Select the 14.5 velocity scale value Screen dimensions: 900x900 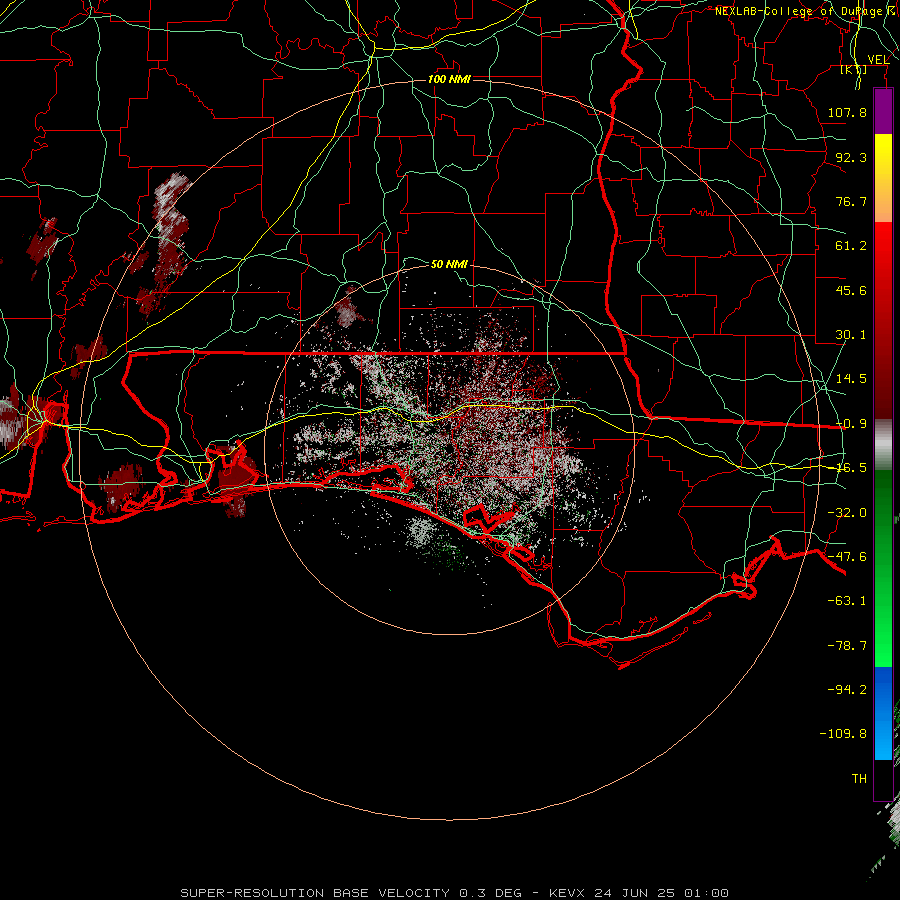[x=851, y=379]
